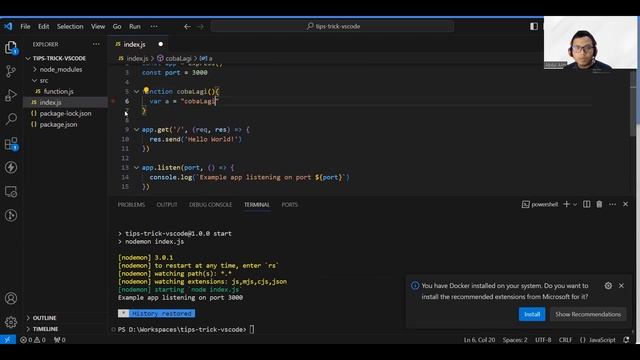Fold the cobaLagi function at line 5
Image resolution: width=640 pixels, height=360 pixels.
click(x=137, y=91)
